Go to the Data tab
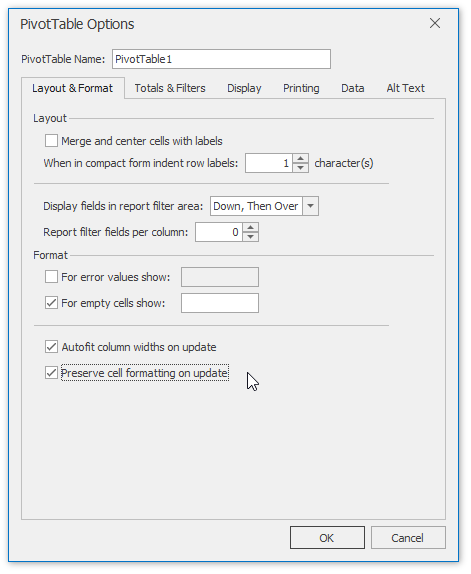The width and height of the screenshot is (471, 574). pos(352,88)
